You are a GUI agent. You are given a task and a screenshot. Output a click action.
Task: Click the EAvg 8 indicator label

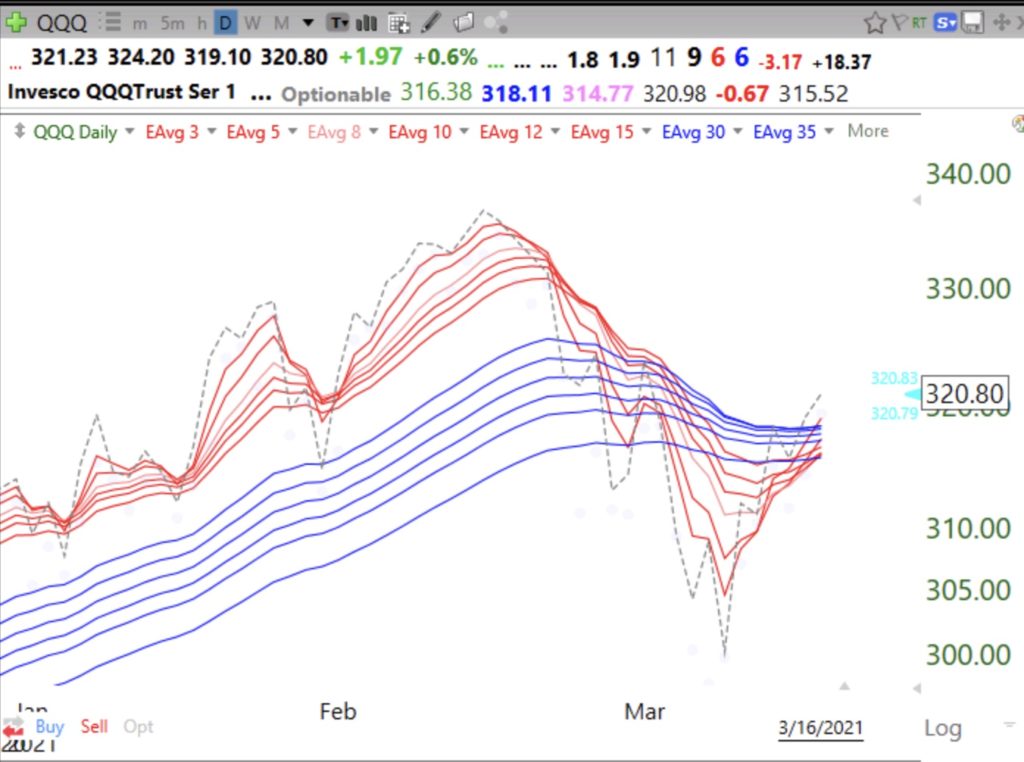[334, 132]
